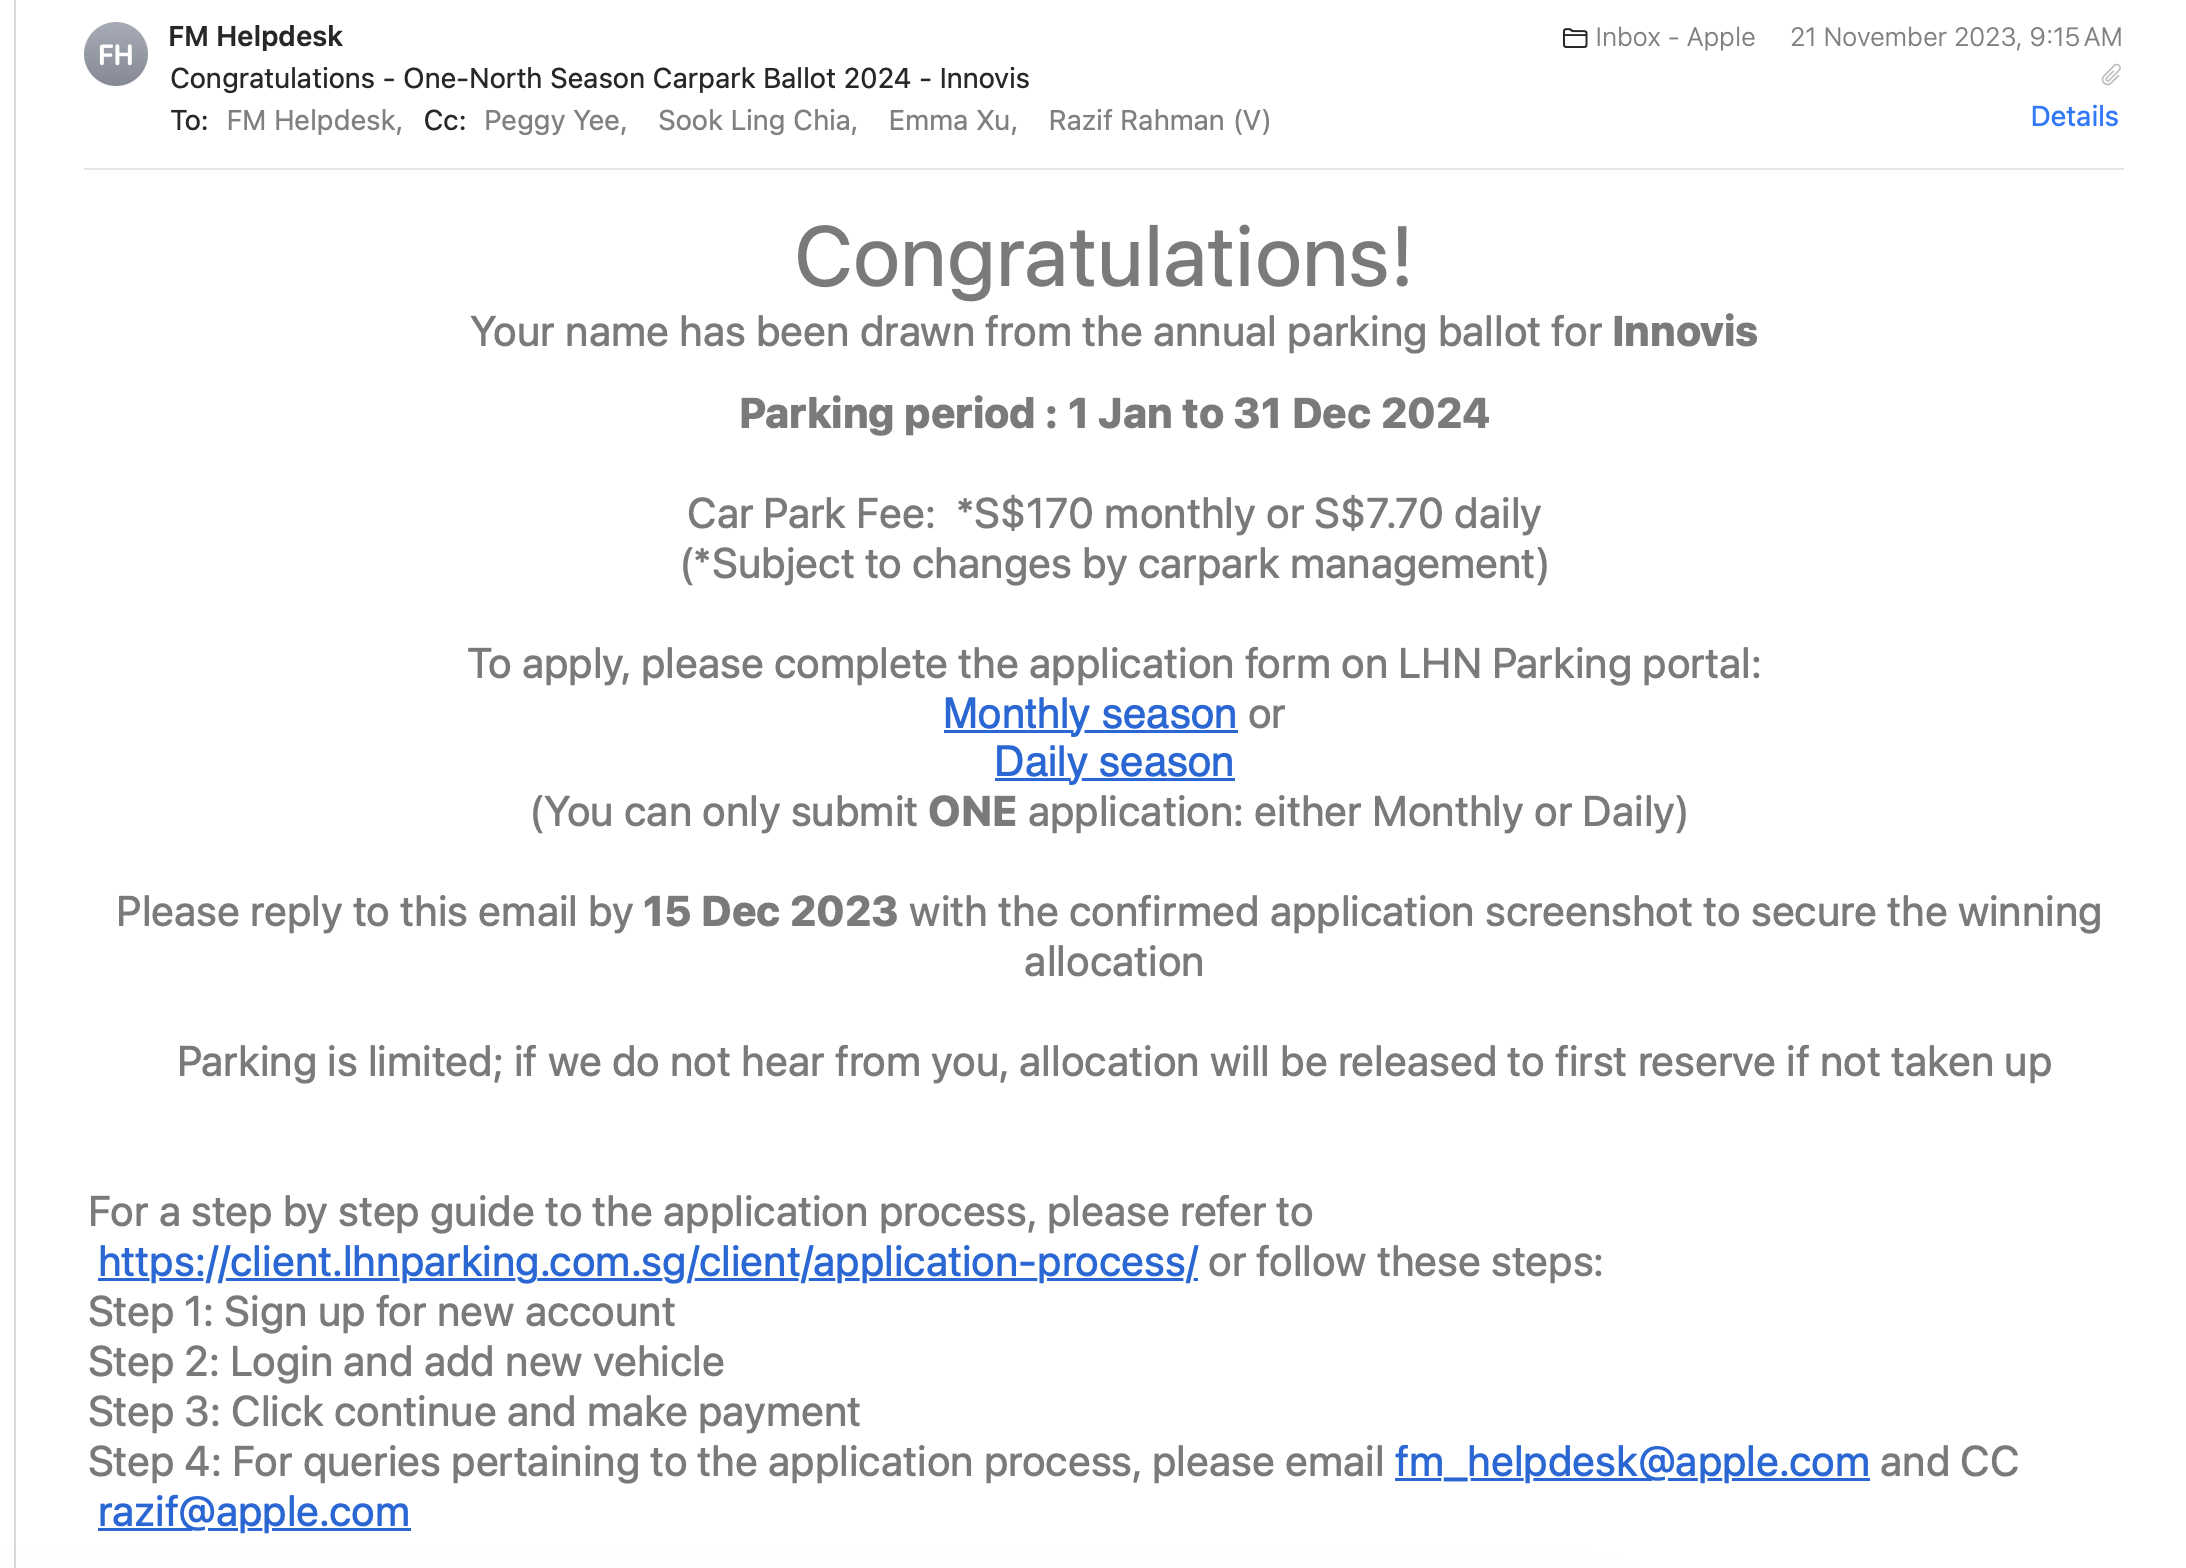Screen dimensions: 2186x1568
Task: Open the lhnparking application-process URL
Action: point(648,1262)
